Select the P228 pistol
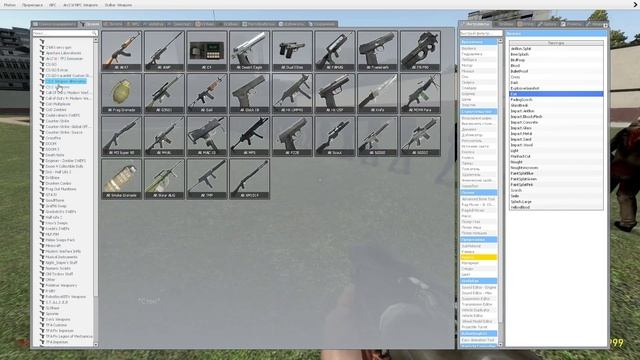Image resolution: width=640 pixels, height=360 pixels. click(x=292, y=136)
